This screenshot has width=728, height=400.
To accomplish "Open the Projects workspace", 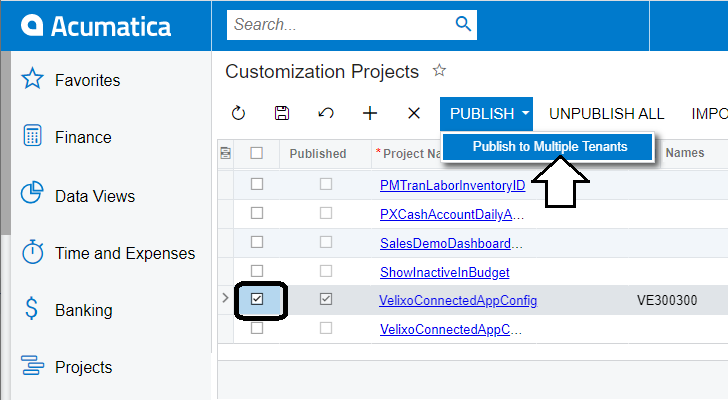I will pyautogui.click(x=67, y=367).
